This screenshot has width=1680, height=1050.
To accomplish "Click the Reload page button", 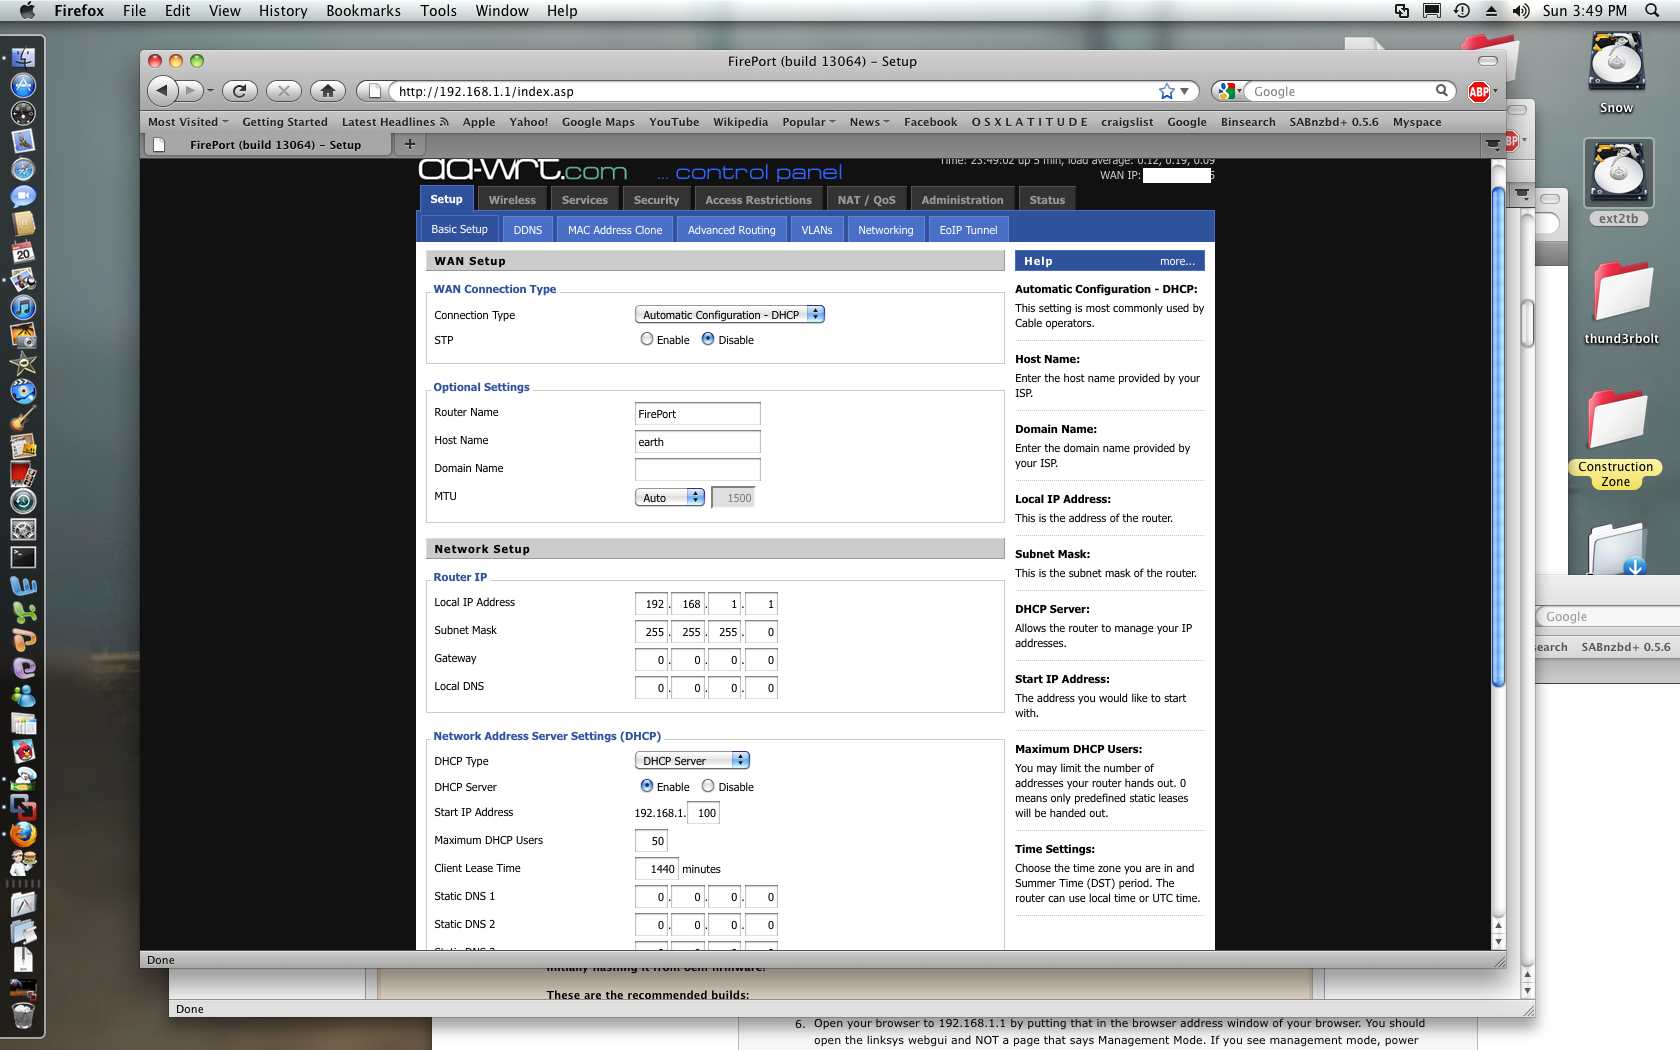I will click(239, 91).
